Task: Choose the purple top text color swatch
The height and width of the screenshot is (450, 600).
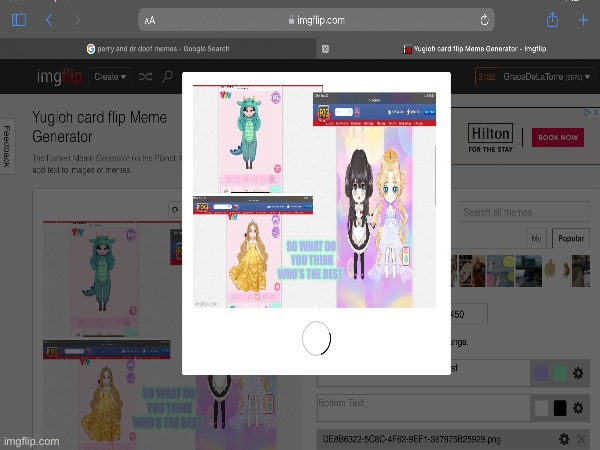Action: point(541,373)
